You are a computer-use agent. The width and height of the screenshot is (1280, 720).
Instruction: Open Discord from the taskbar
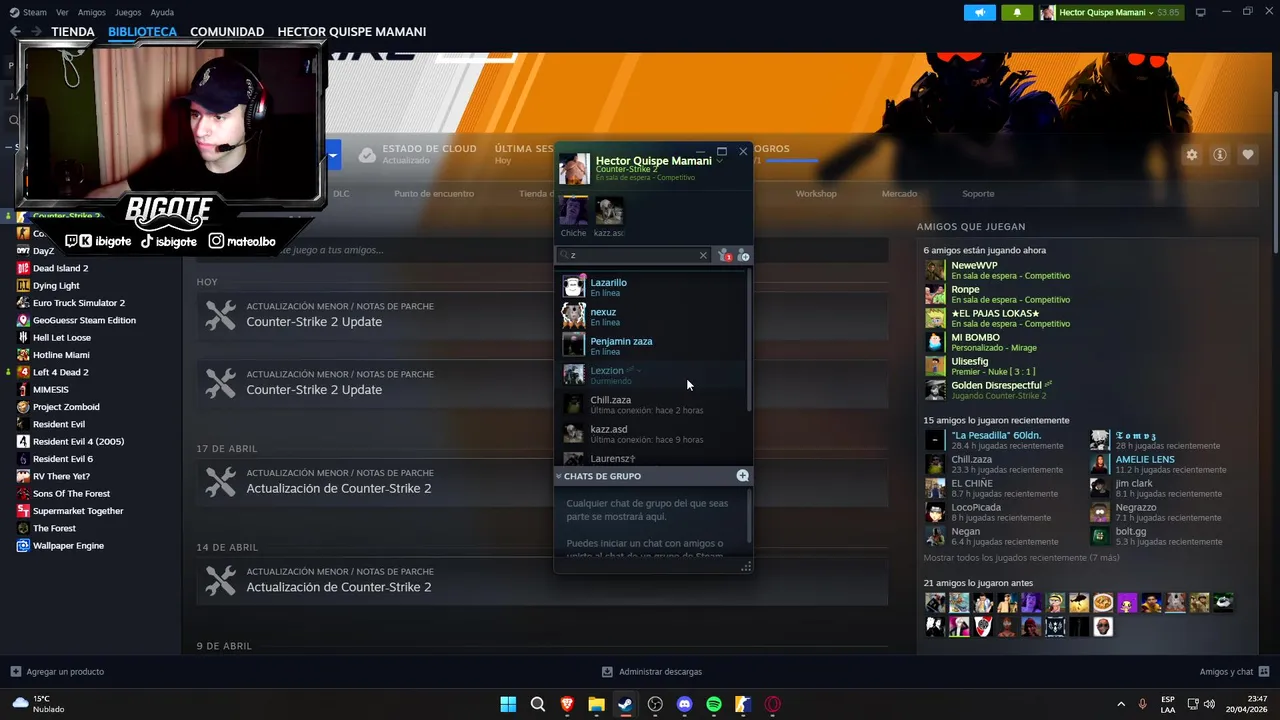[x=684, y=704]
